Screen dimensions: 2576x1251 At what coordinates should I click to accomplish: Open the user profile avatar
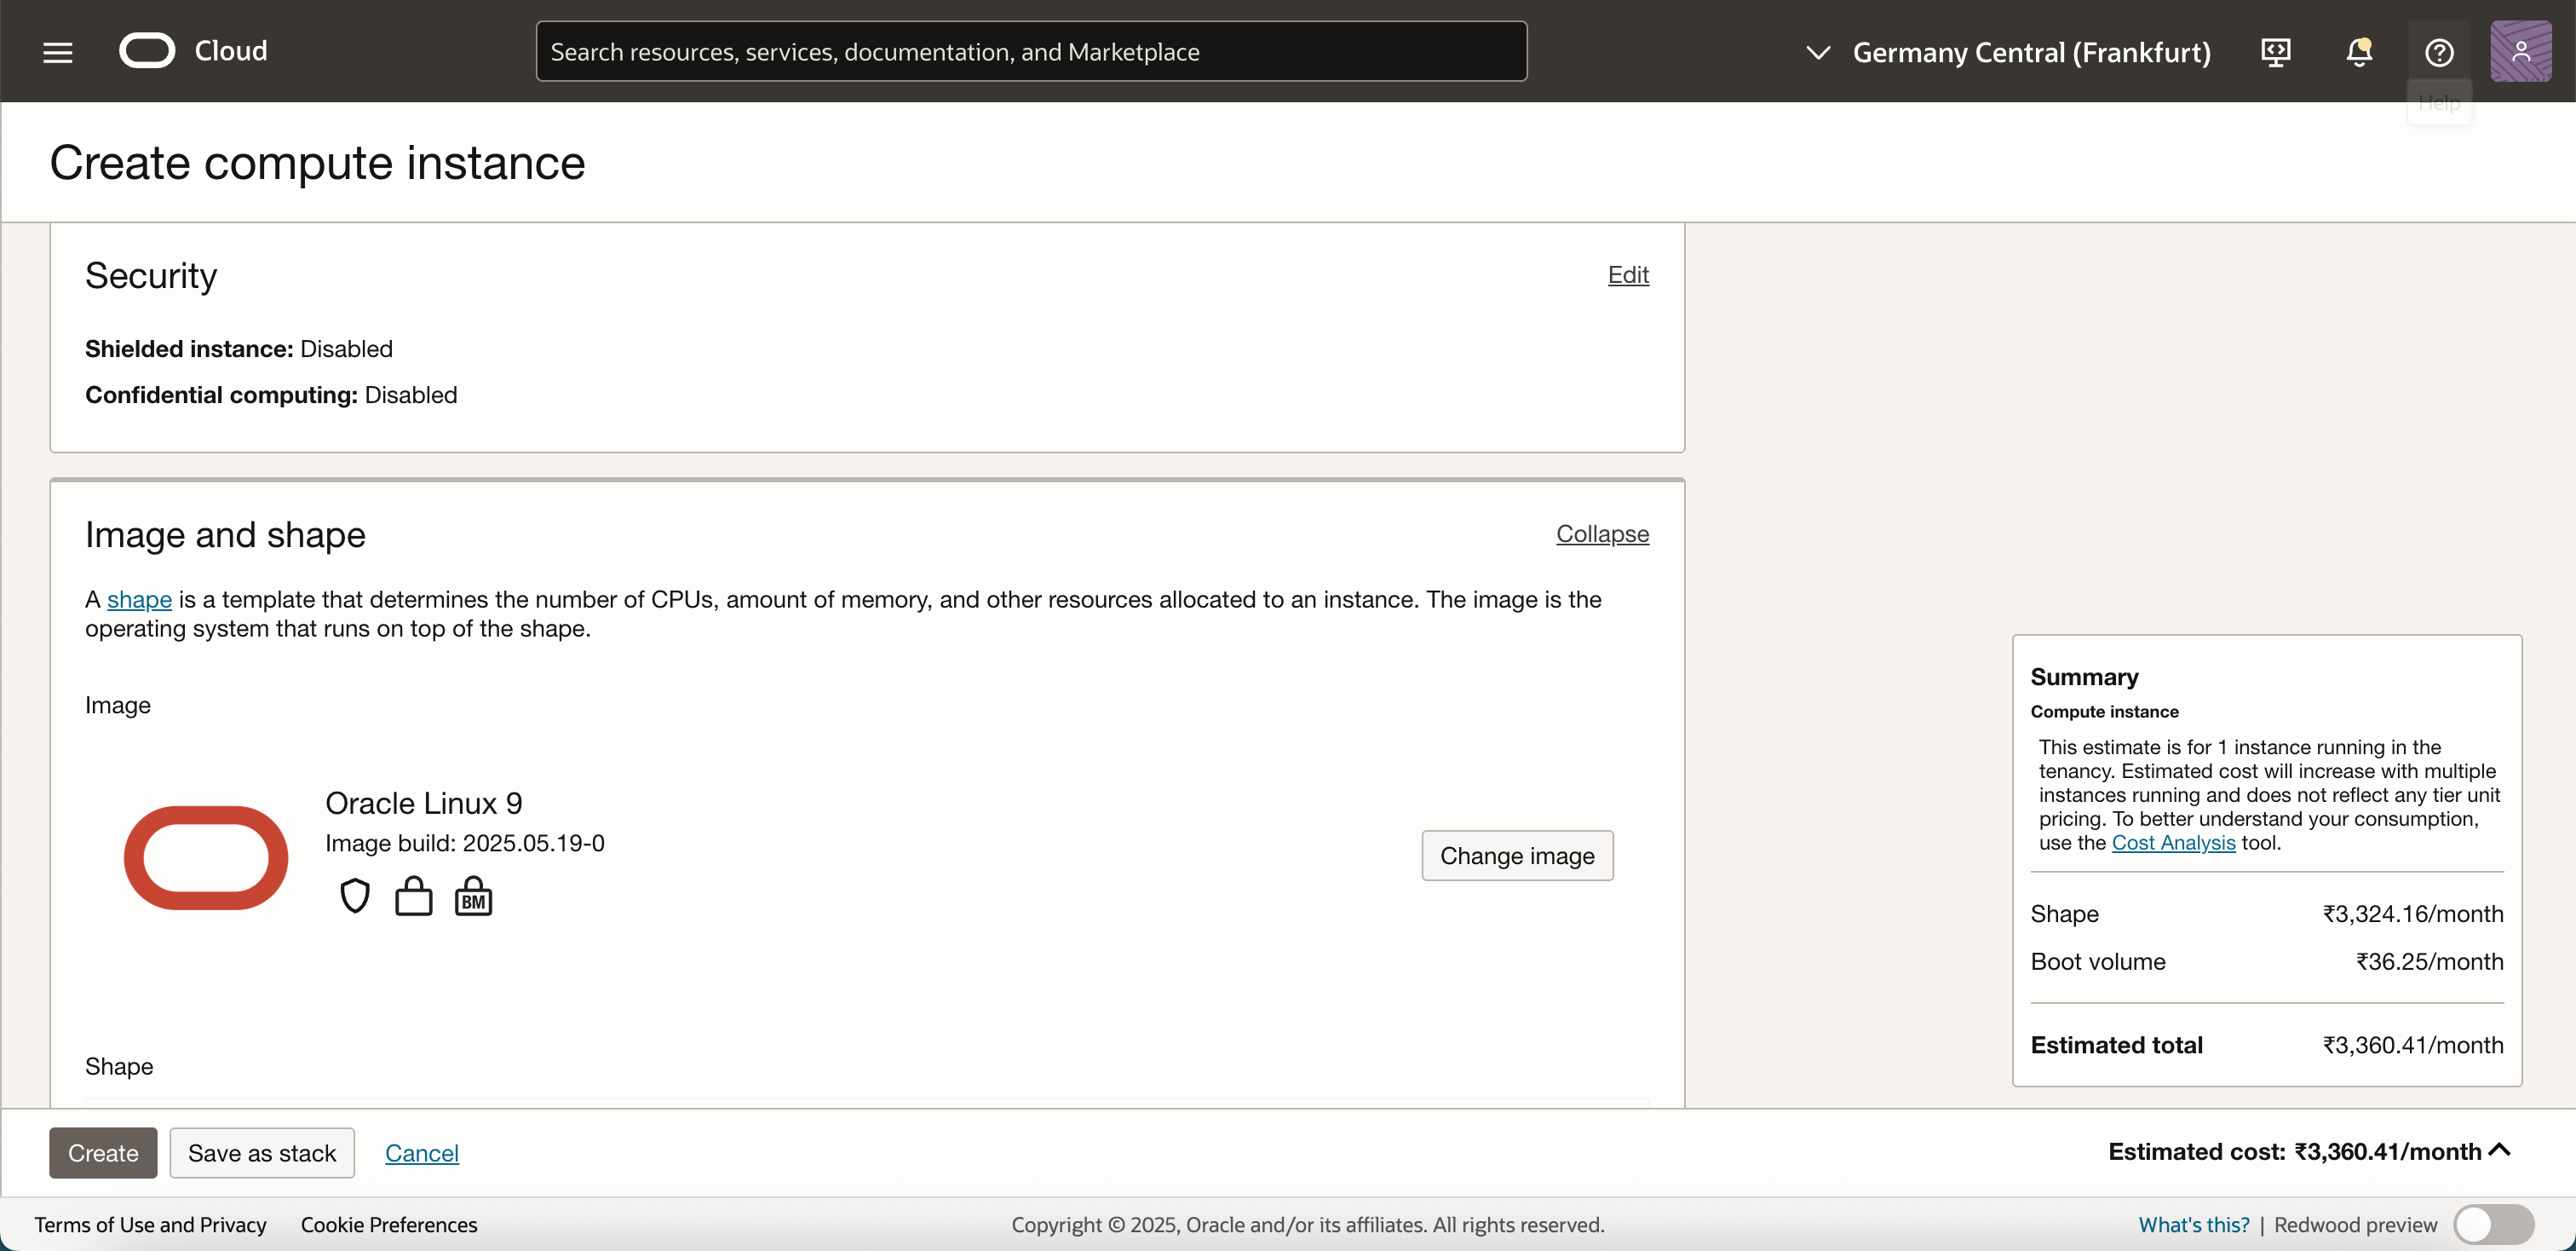pos(2520,52)
